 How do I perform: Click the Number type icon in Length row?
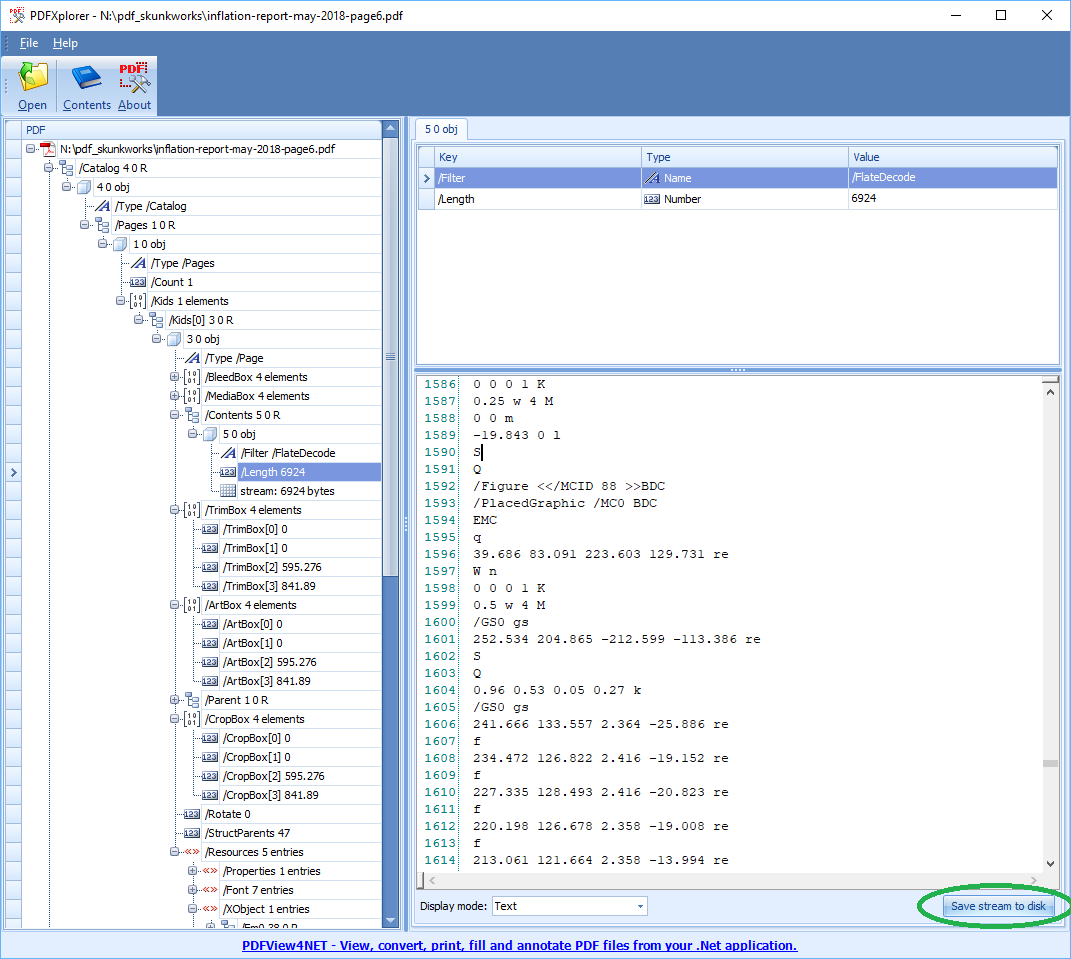point(652,199)
